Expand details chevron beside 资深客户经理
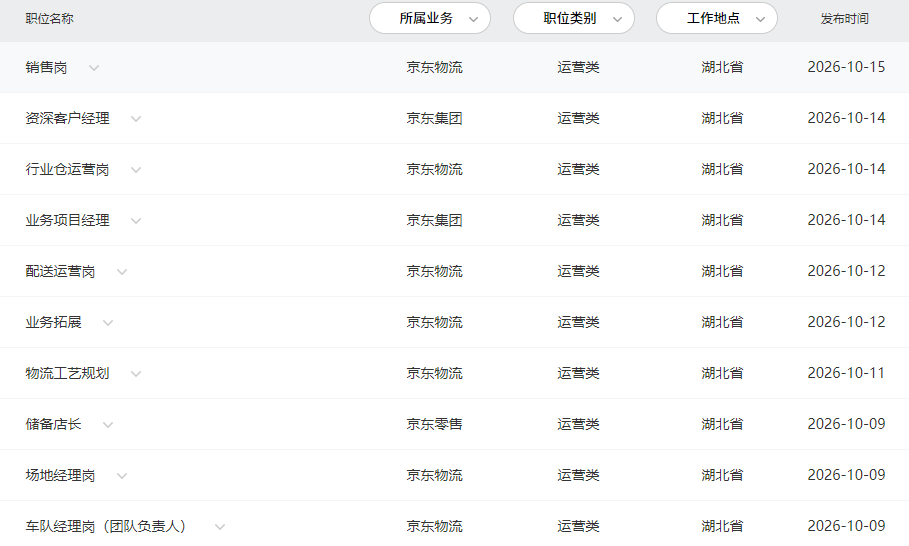This screenshot has width=909, height=546. [x=136, y=119]
